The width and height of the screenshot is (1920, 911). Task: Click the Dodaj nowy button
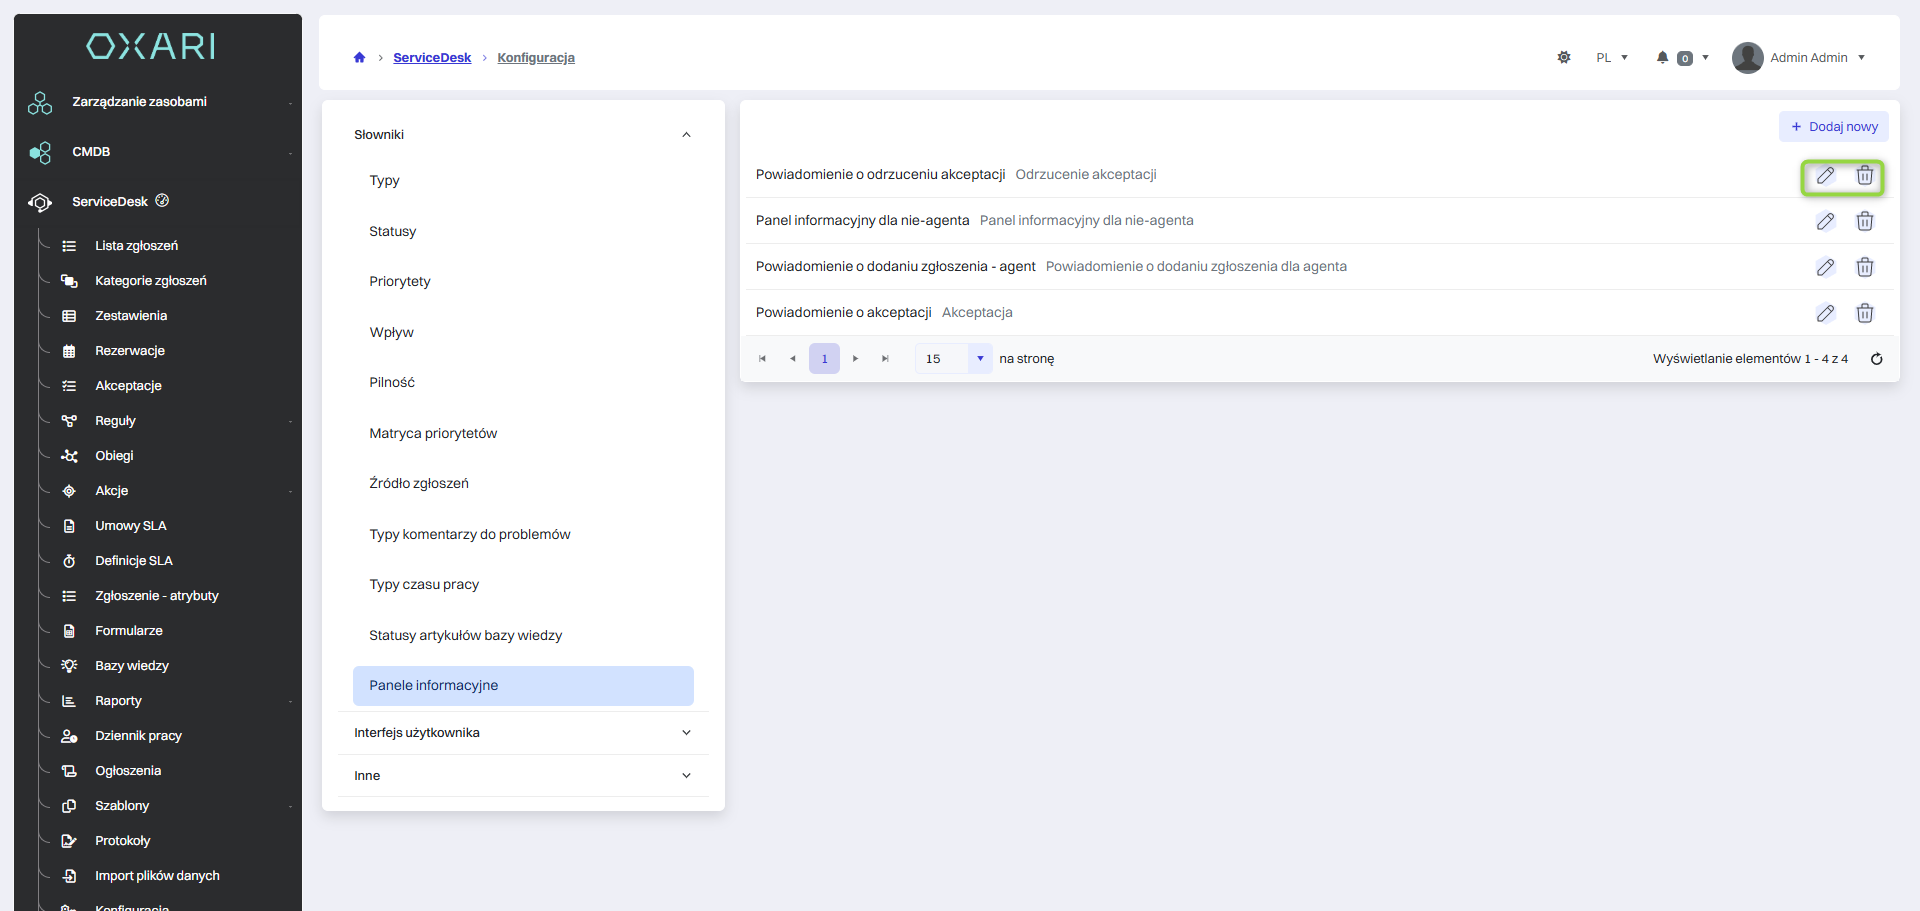tap(1833, 127)
